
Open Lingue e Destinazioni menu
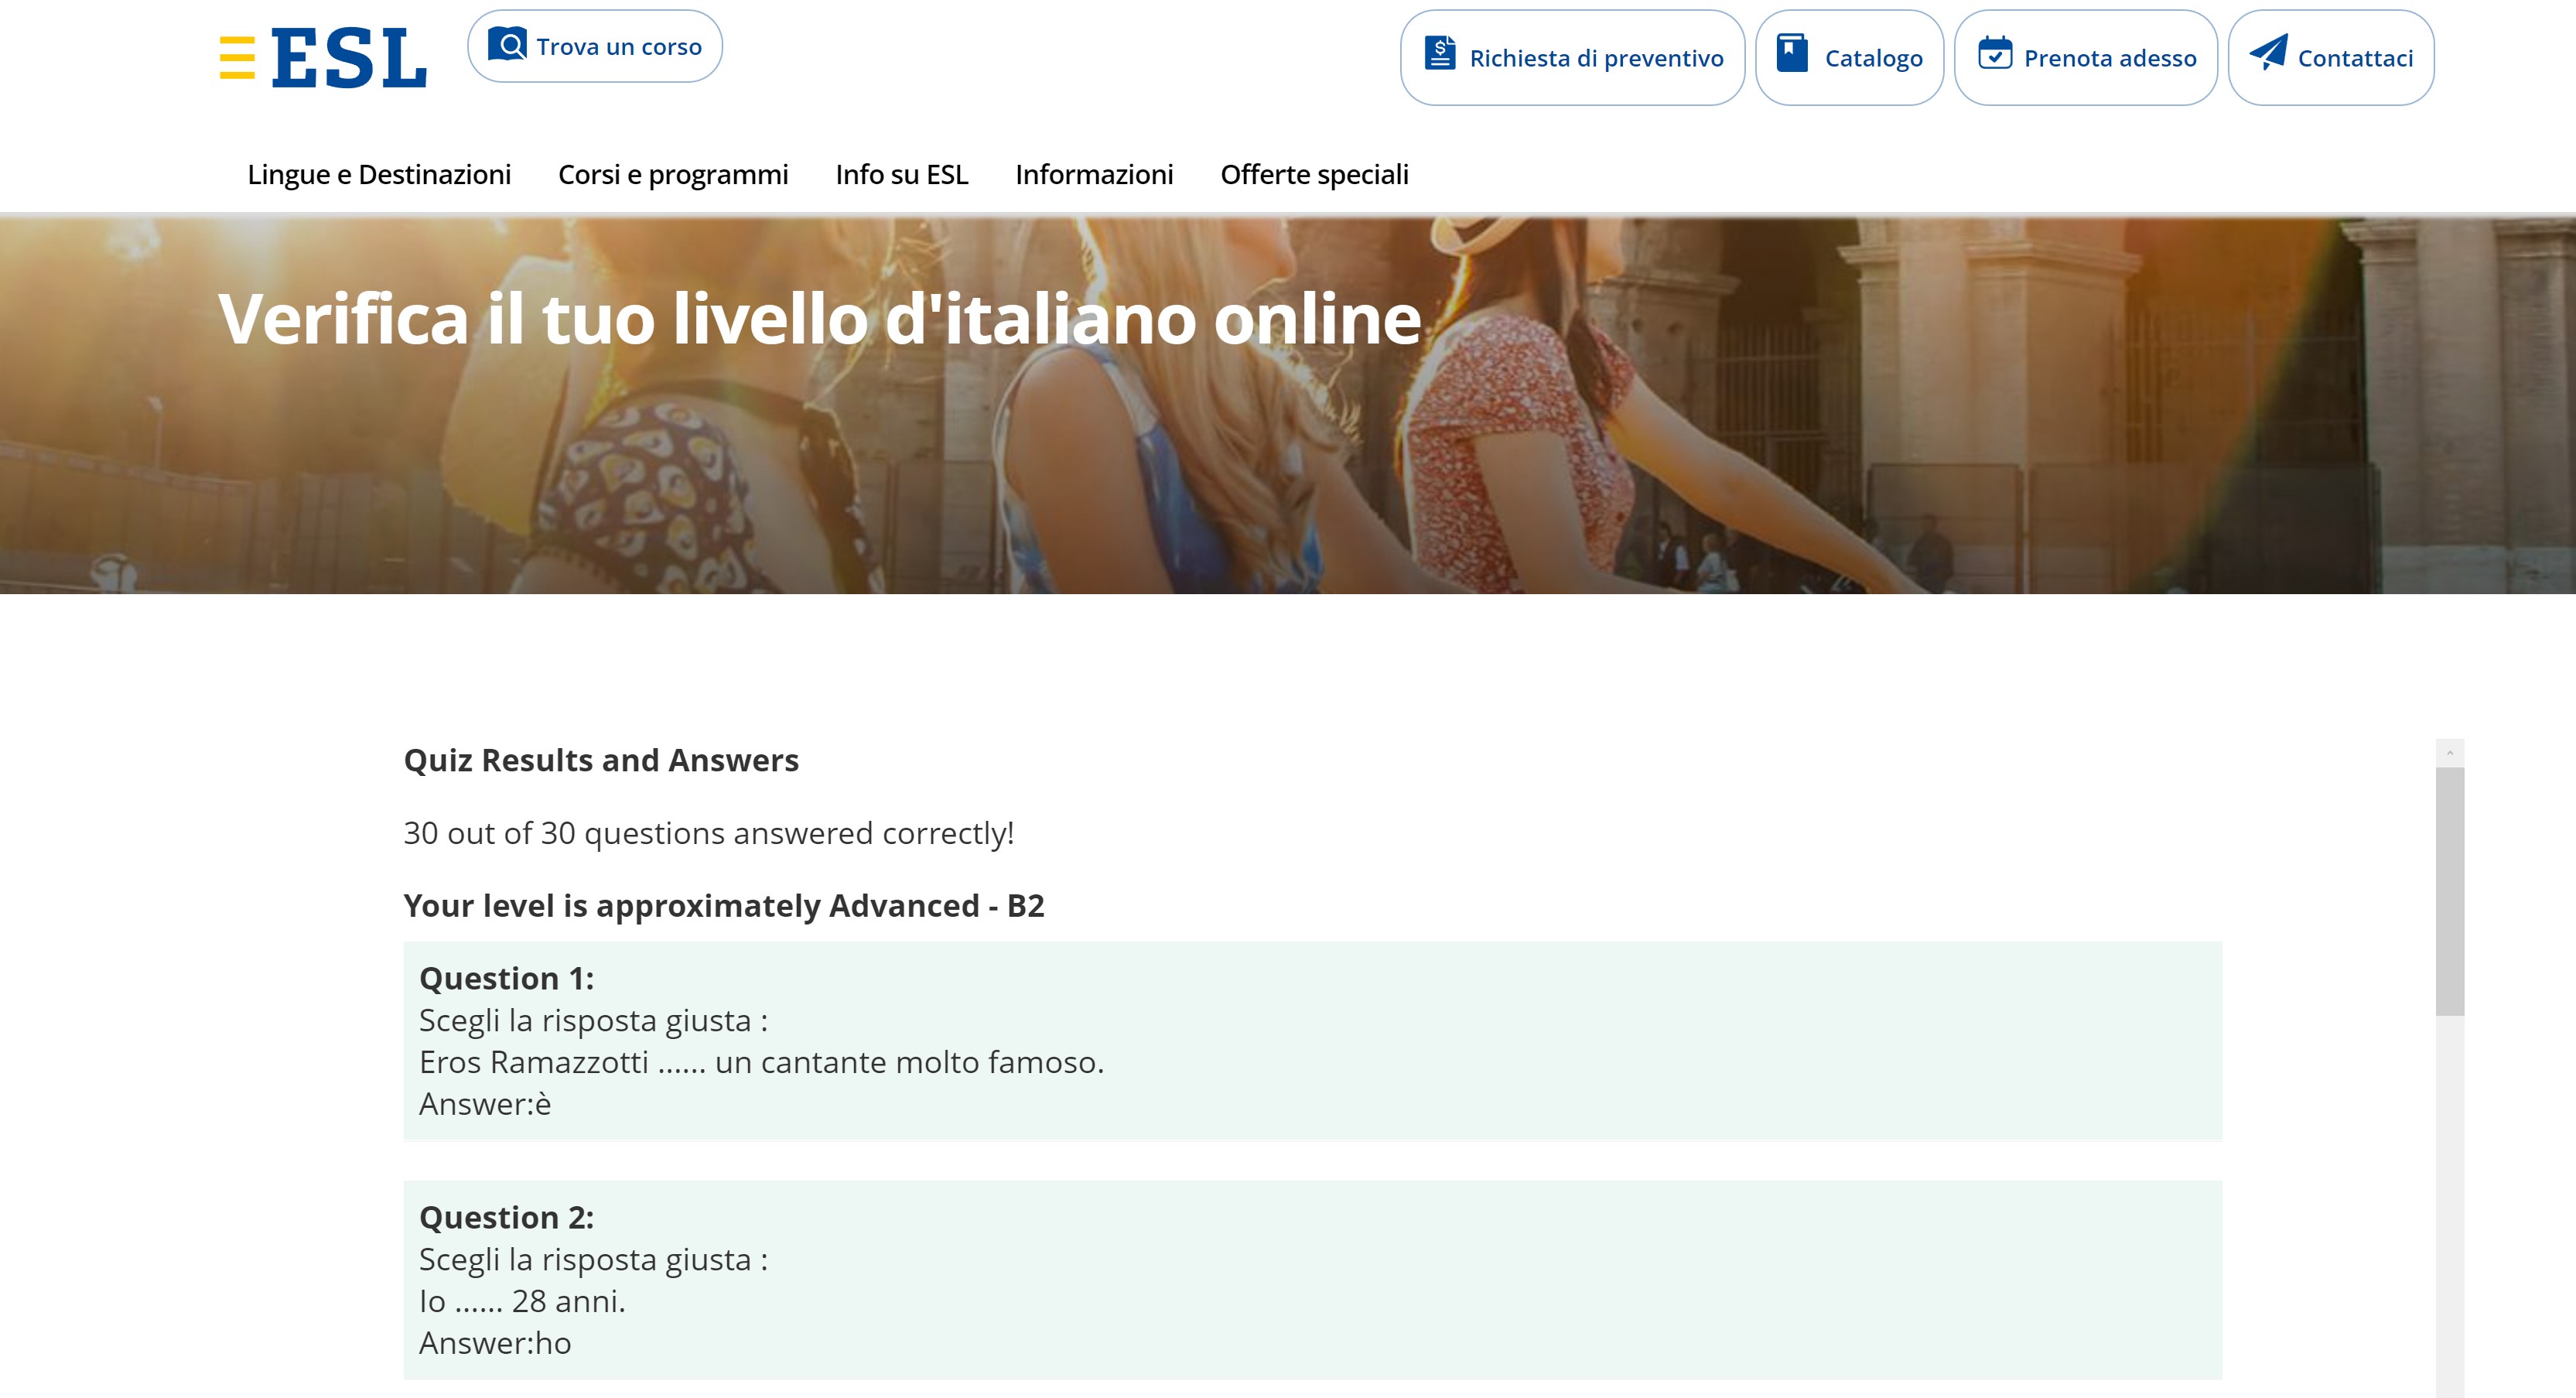(379, 175)
